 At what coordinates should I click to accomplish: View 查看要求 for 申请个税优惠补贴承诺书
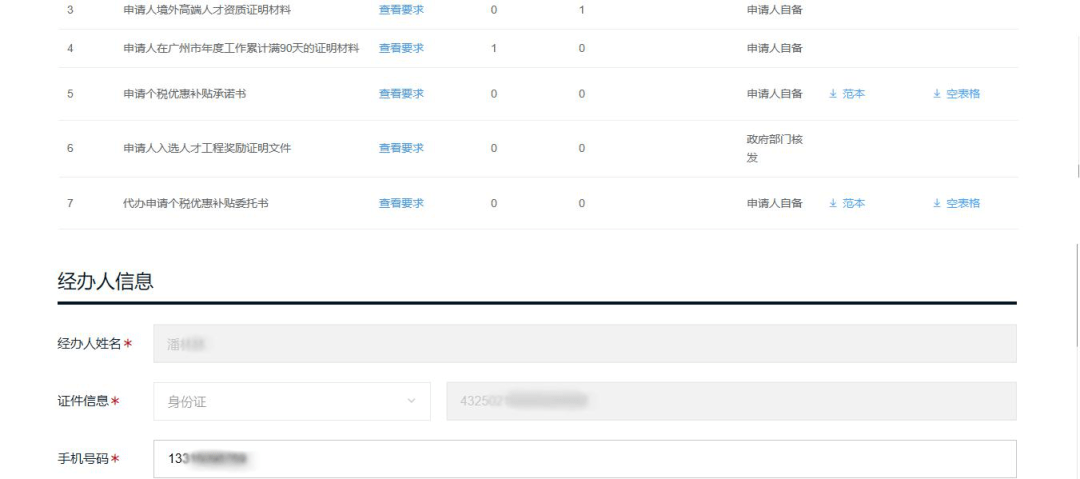(x=401, y=94)
